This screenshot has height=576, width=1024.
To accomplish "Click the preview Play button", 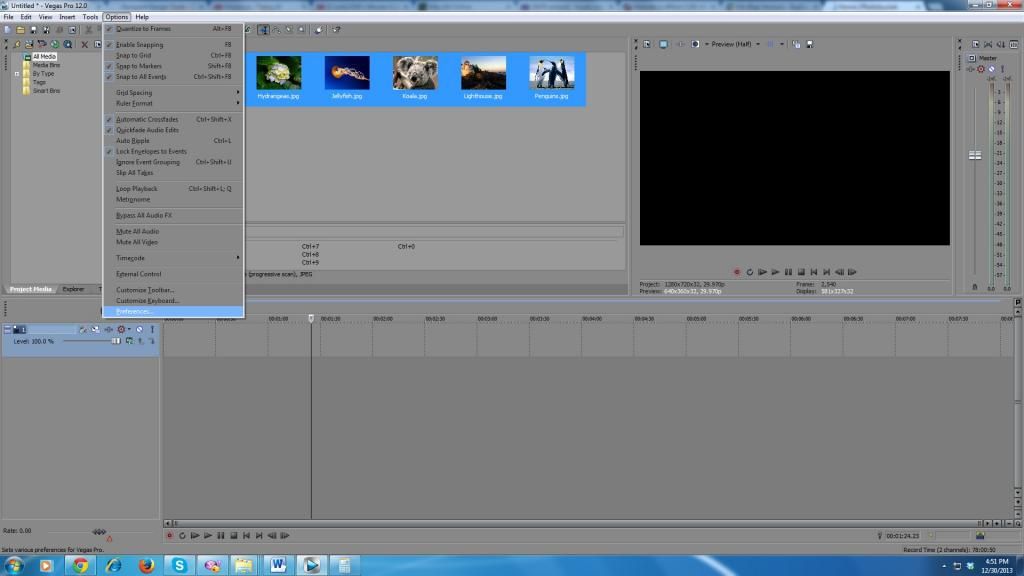I will click(775, 272).
